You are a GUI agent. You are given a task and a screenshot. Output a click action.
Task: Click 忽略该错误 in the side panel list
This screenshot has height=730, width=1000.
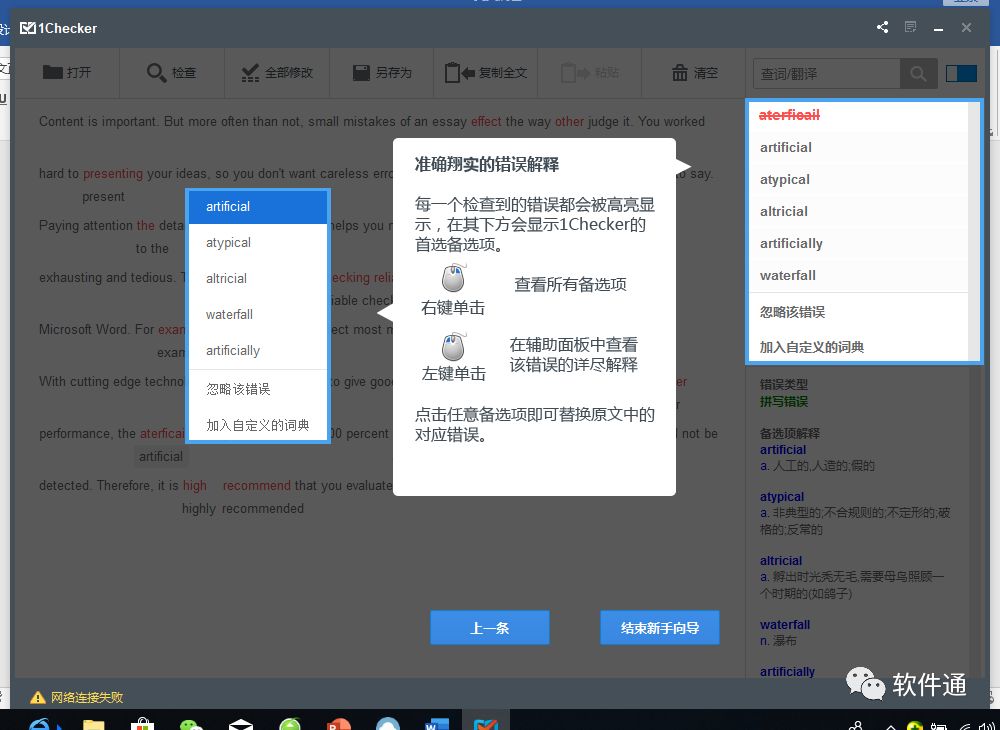click(x=858, y=312)
